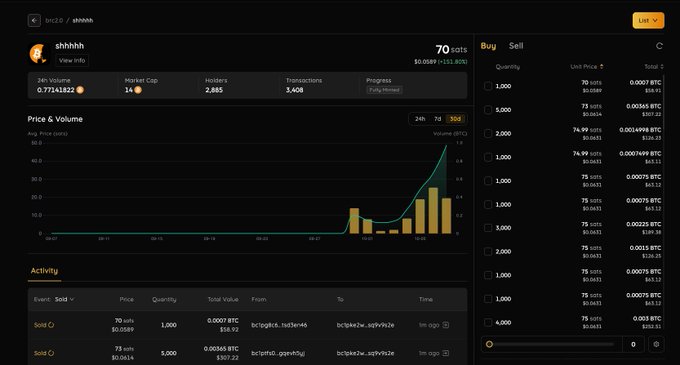This screenshot has height=365, width=680.
Task: Click BTC coin icon next to Market Cap
Action: (x=138, y=90)
